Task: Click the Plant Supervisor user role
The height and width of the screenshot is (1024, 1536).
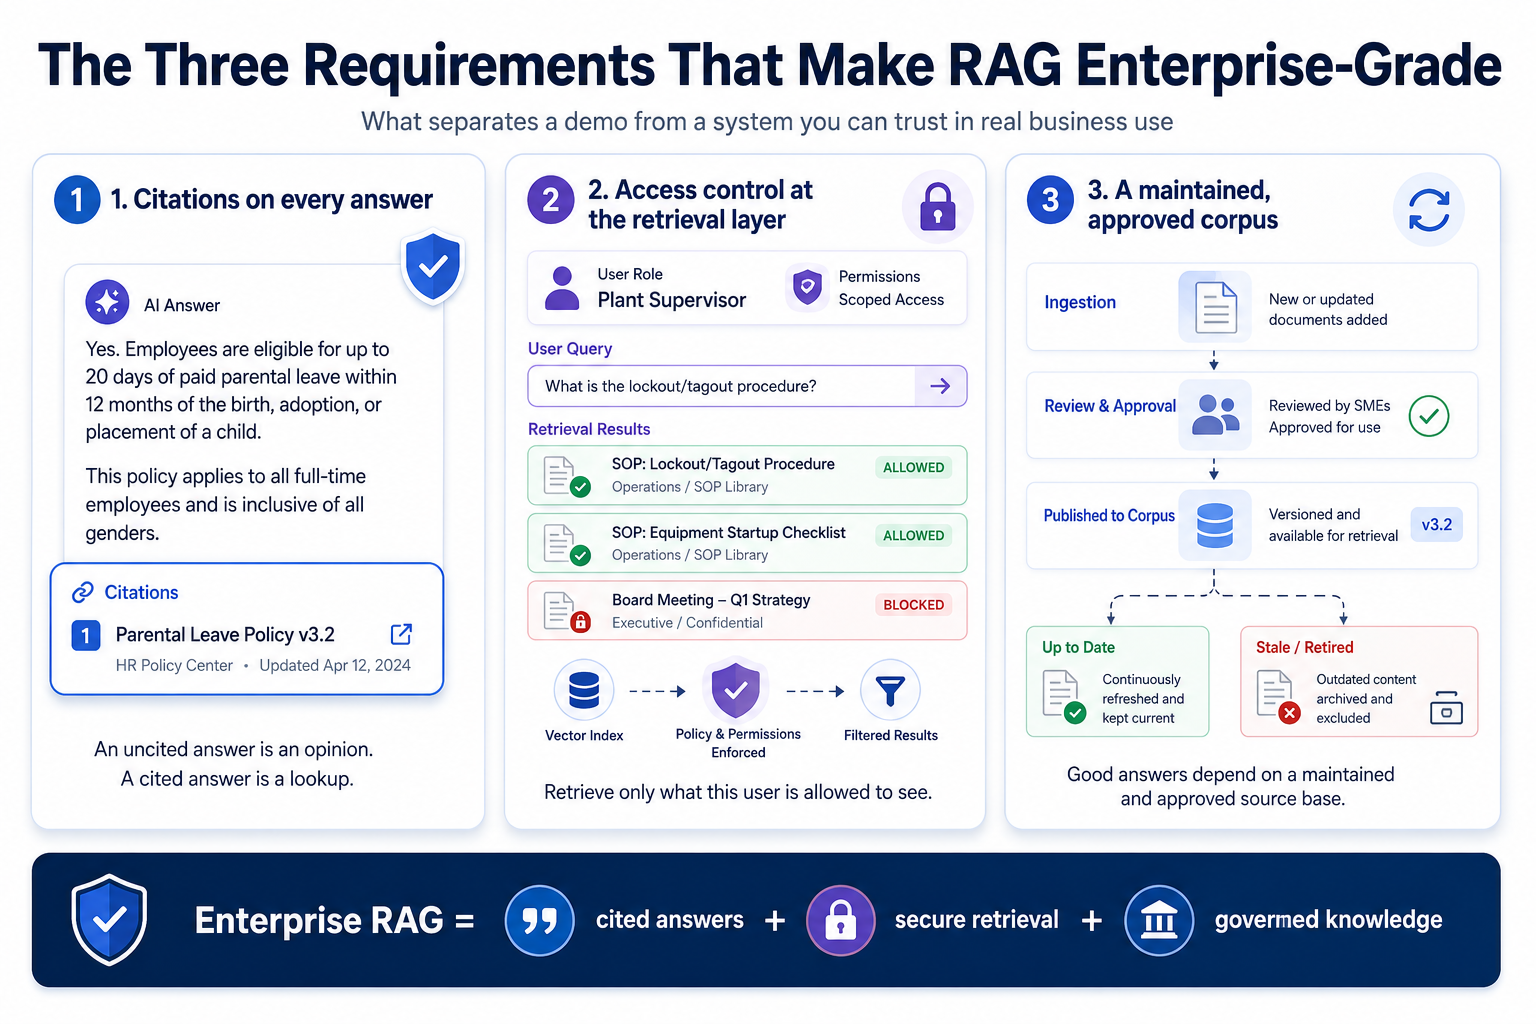Action: pos(671,300)
